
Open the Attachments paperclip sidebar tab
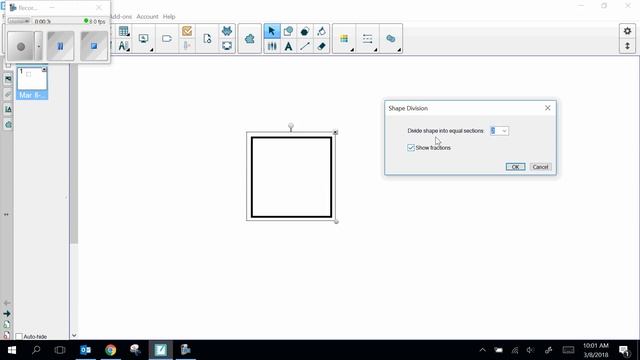8,94
